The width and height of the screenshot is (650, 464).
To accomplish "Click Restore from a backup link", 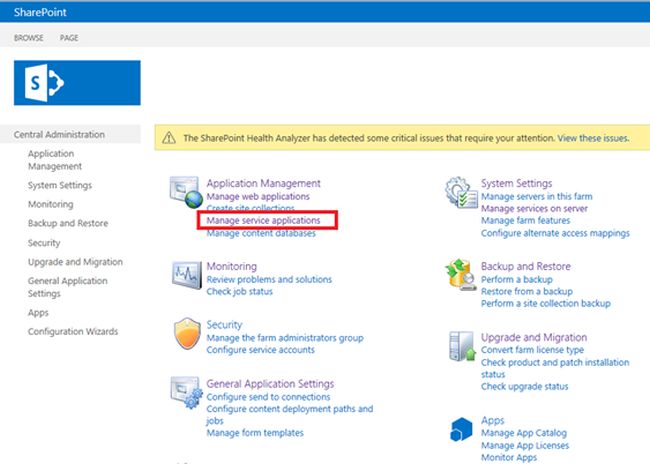I will (526, 292).
